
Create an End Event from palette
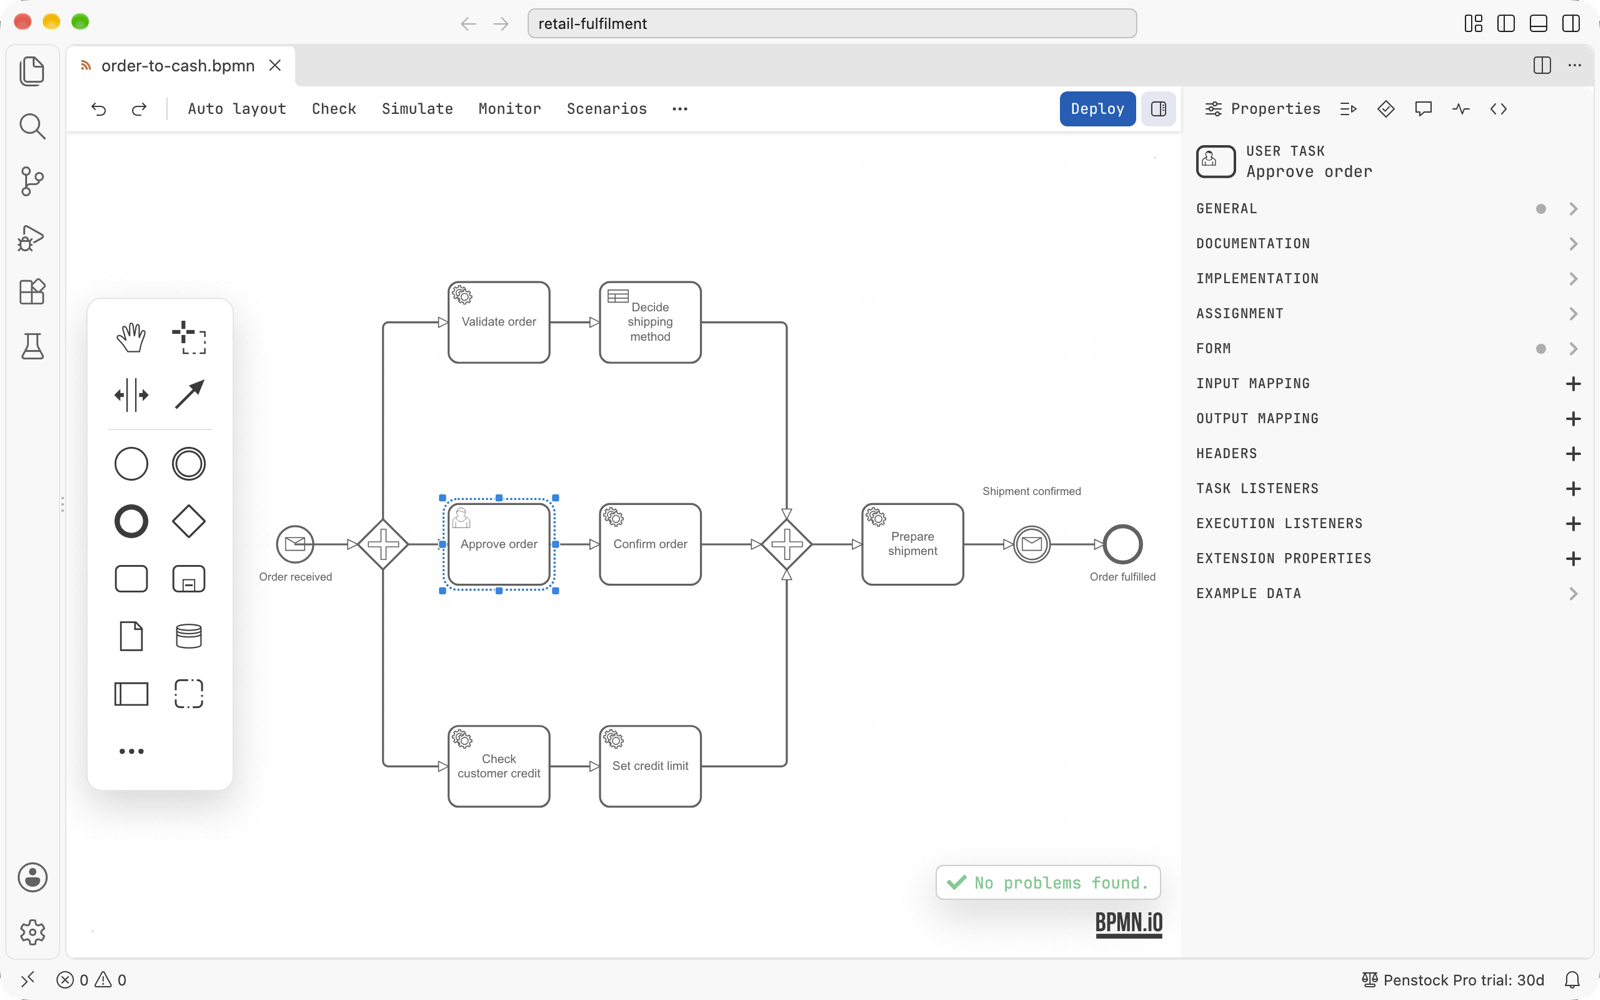[131, 521]
